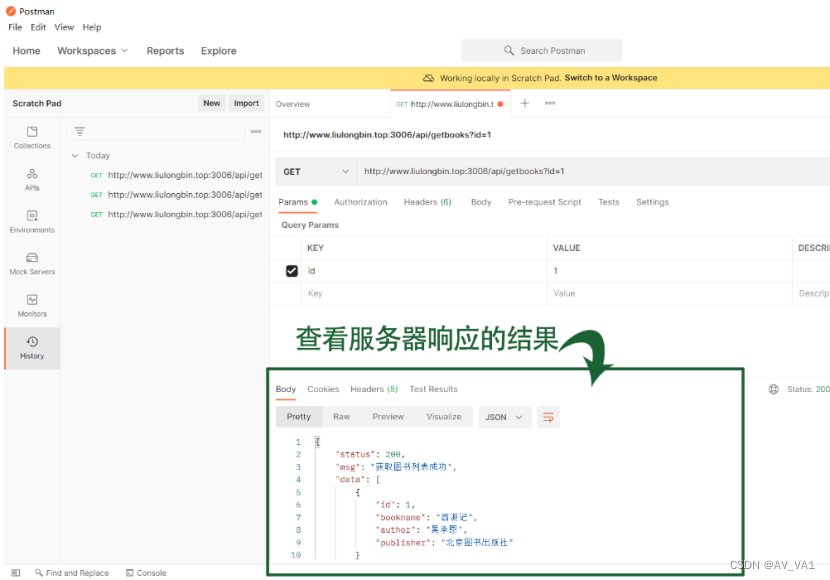
Task: Click the New button in Scratch Pad
Action: coord(212,103)
